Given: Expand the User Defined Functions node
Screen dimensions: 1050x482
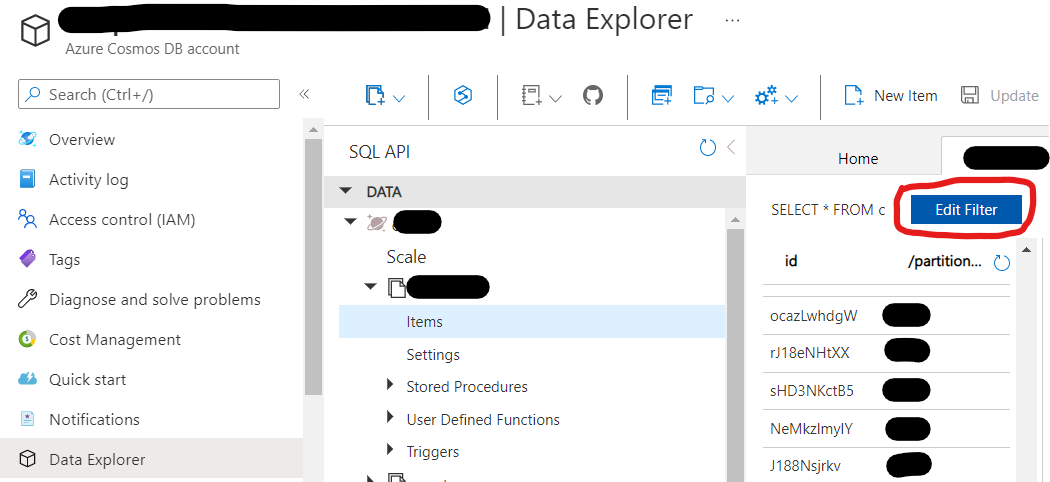Looking at the screenshot, I should pyautogui.click(x=391, y=419).
